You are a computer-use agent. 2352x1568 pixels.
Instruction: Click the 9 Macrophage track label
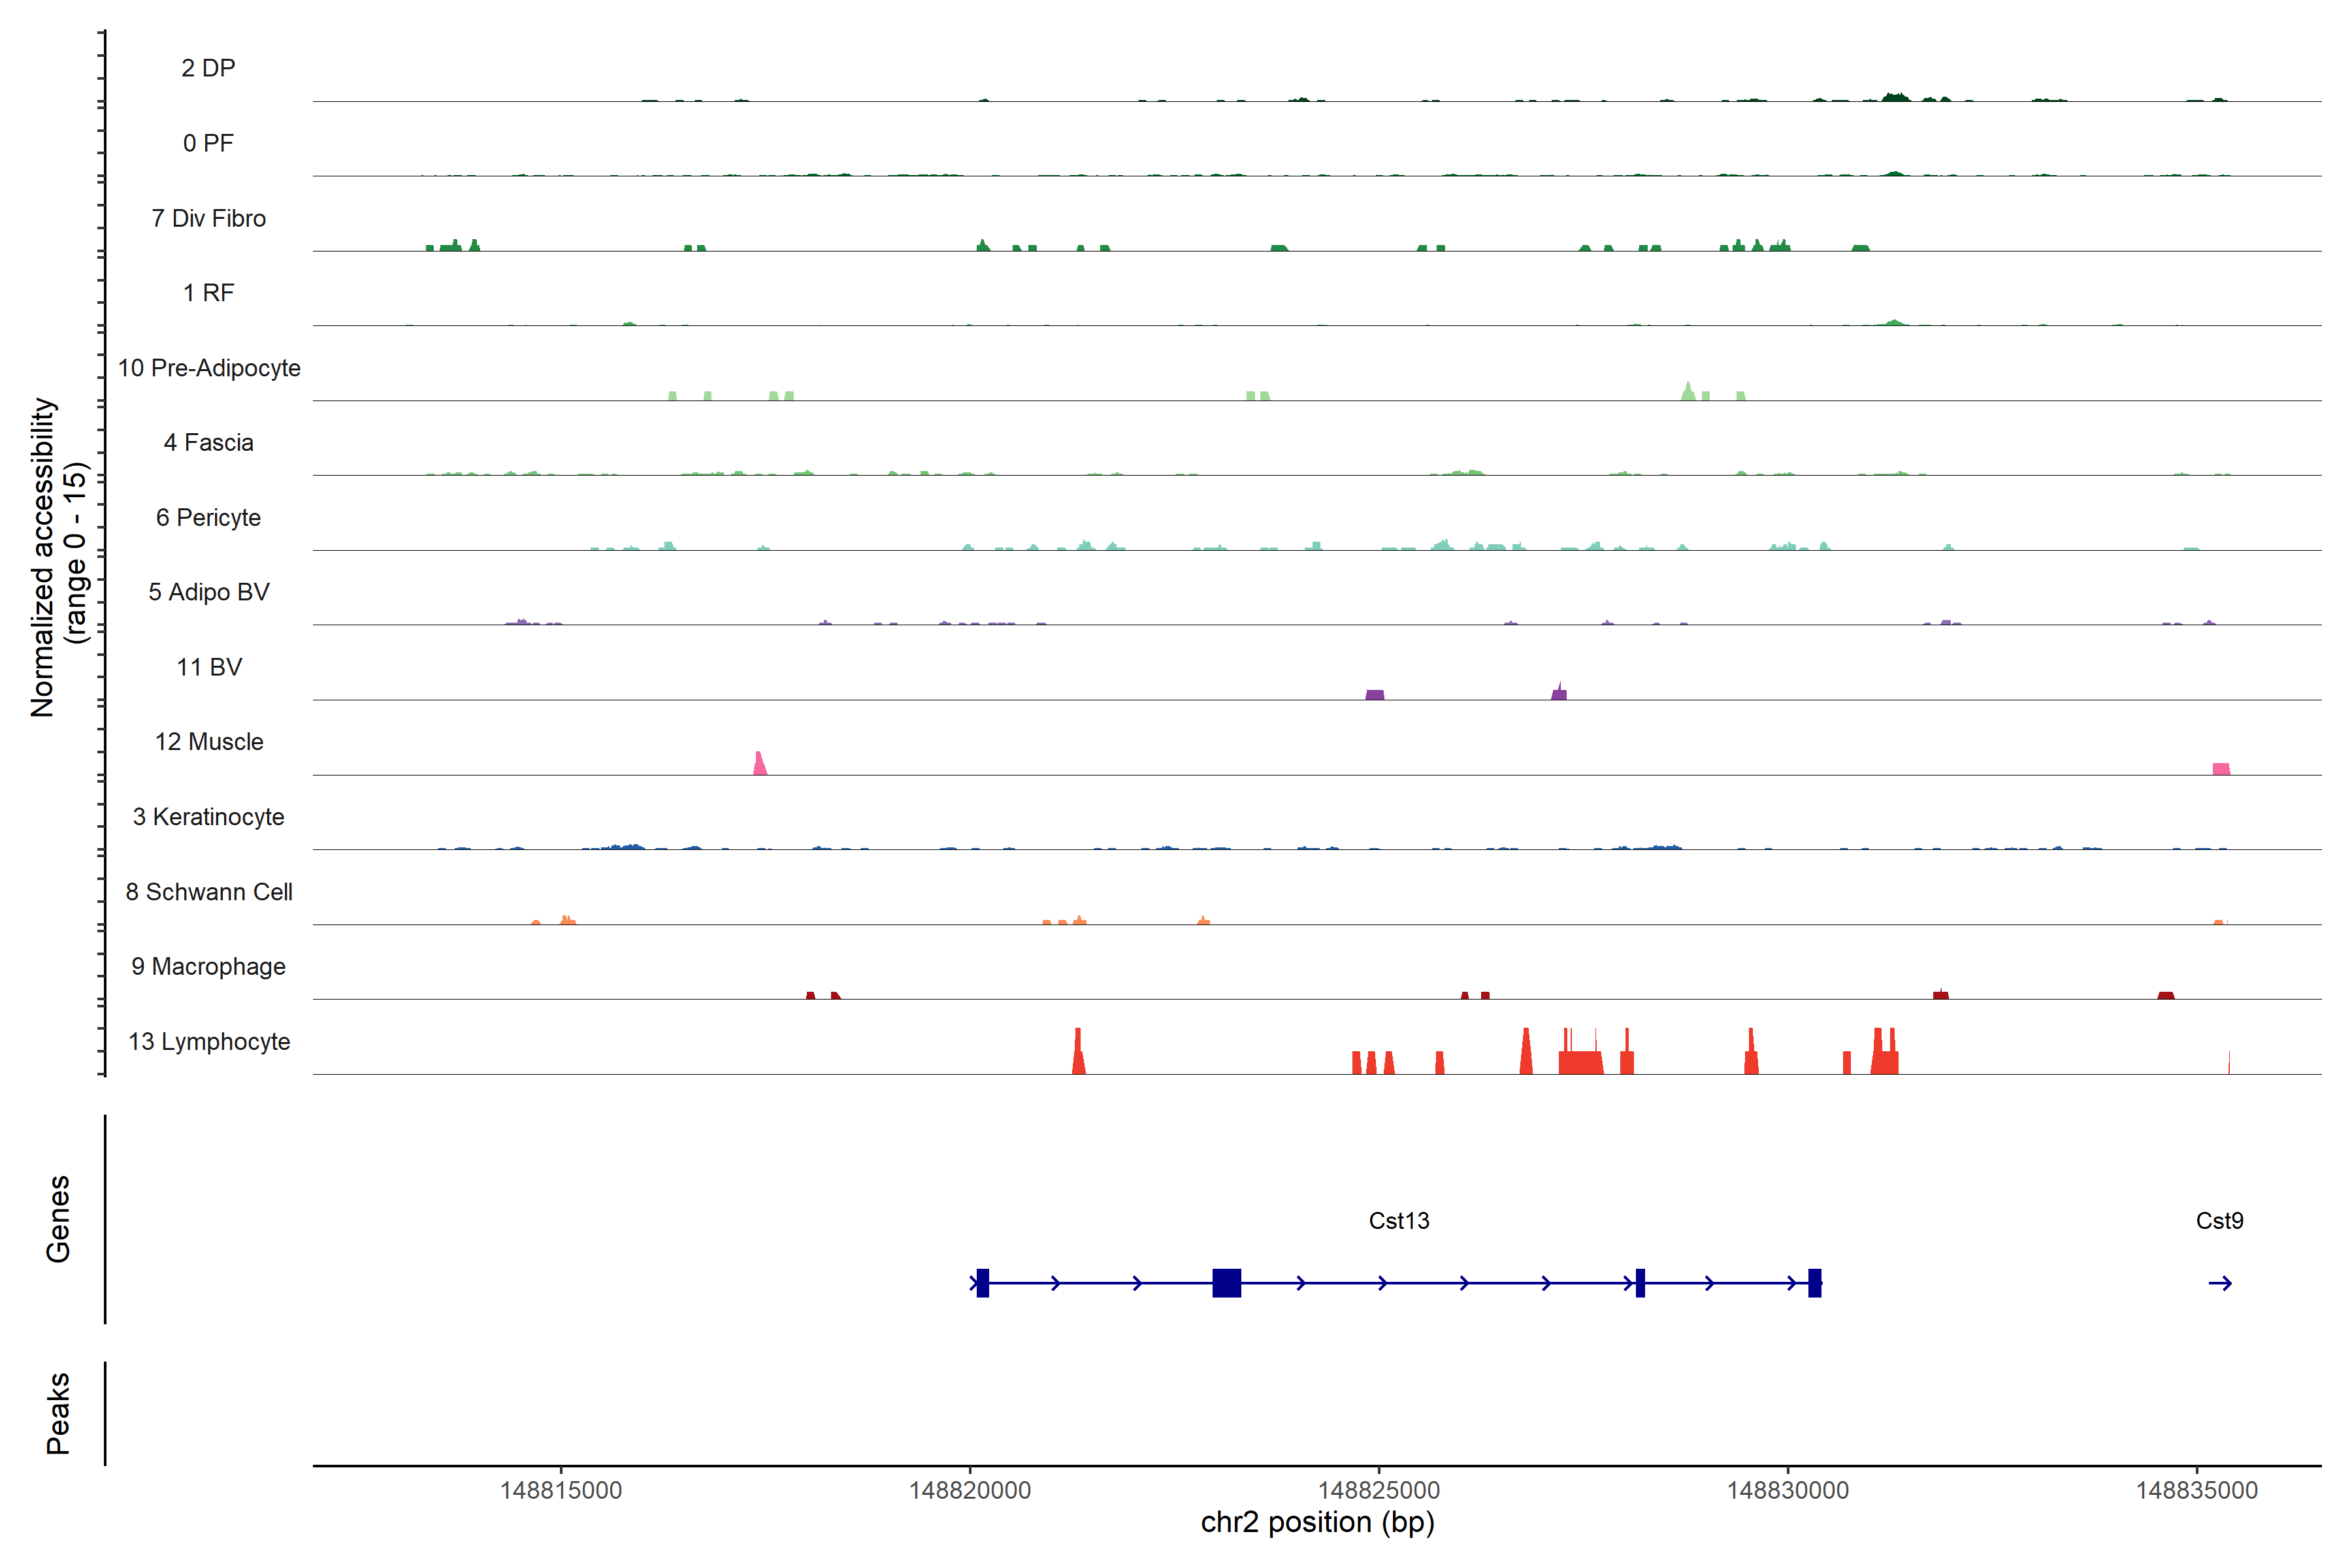(209, 967)
